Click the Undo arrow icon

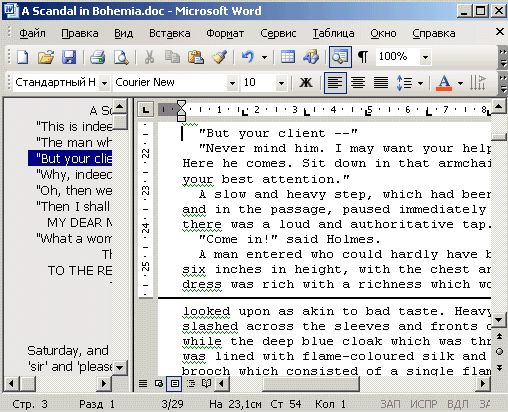click(248, 57)
